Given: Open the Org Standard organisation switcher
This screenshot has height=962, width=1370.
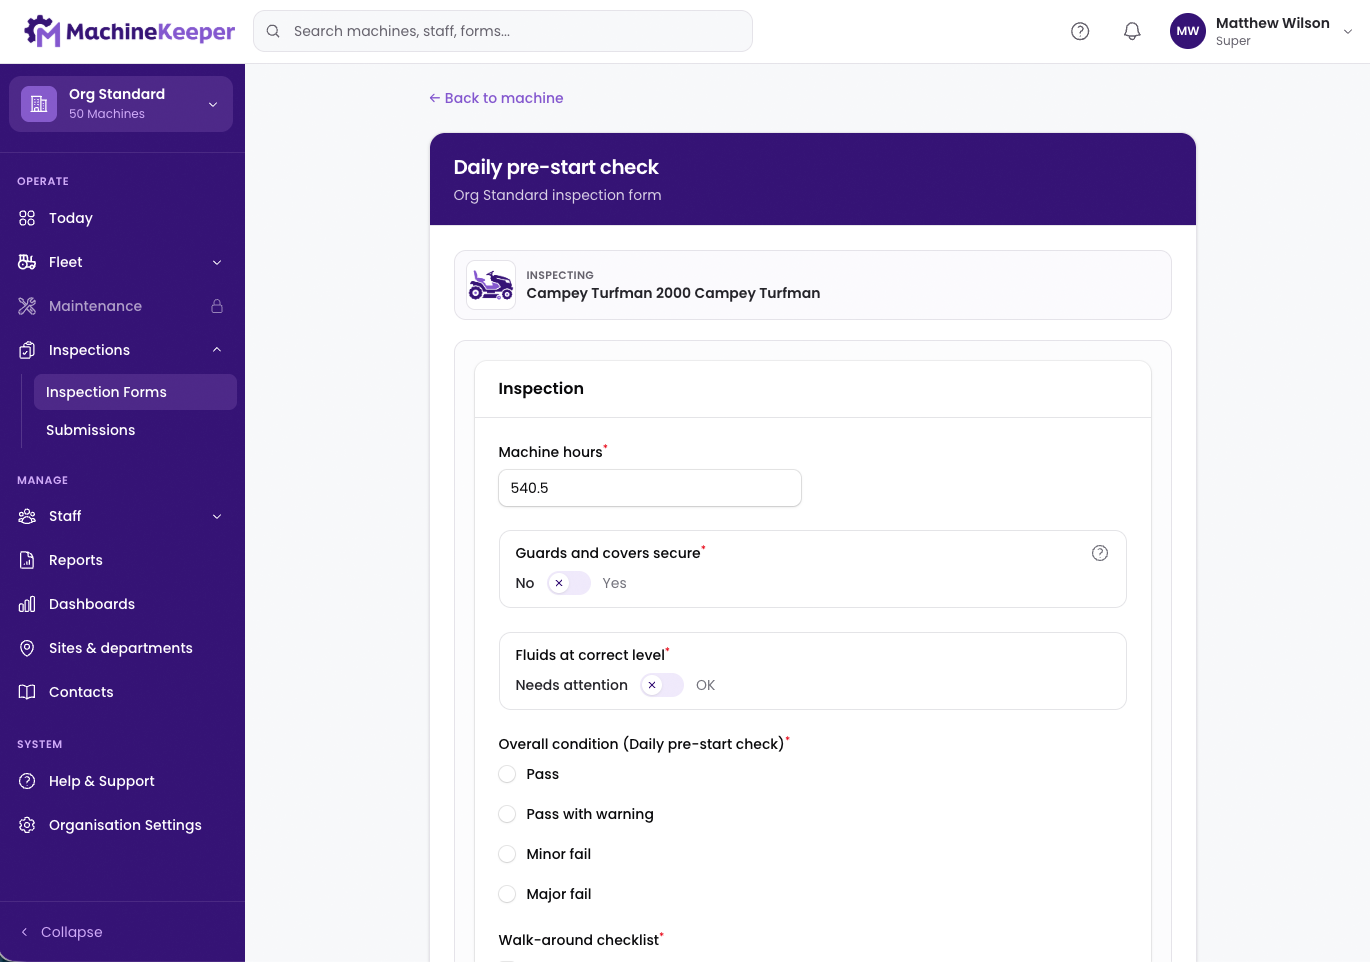Looking at the screenshot, I should click(x=121, y=104).
